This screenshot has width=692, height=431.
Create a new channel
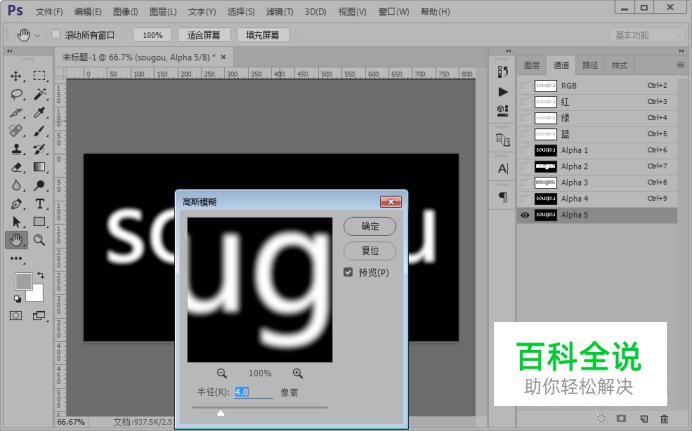tap(644, 419)
